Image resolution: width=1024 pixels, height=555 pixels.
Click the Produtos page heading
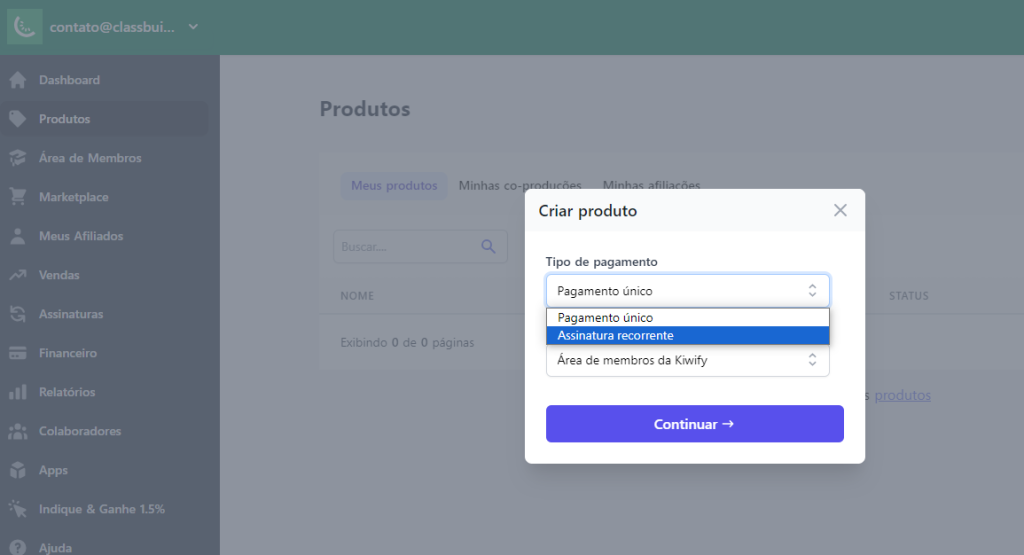click(x=364, y=108)
